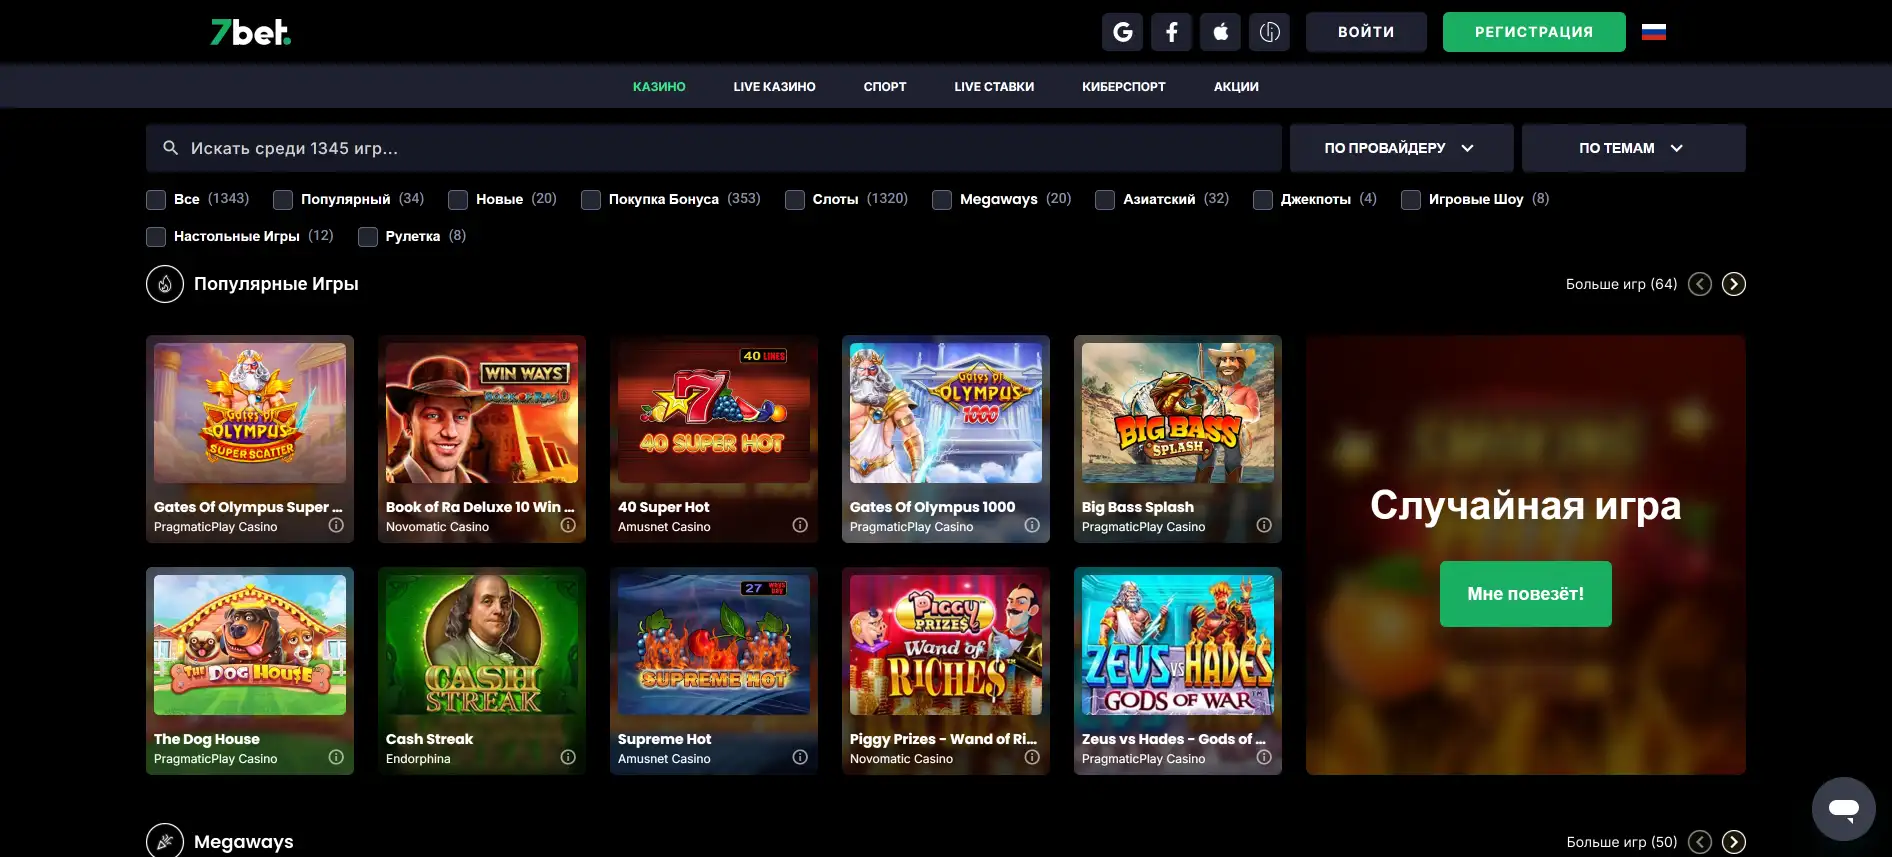Open Больше игр (50) link
The width and height of the screenshot is (1892, 857).
1621,842
